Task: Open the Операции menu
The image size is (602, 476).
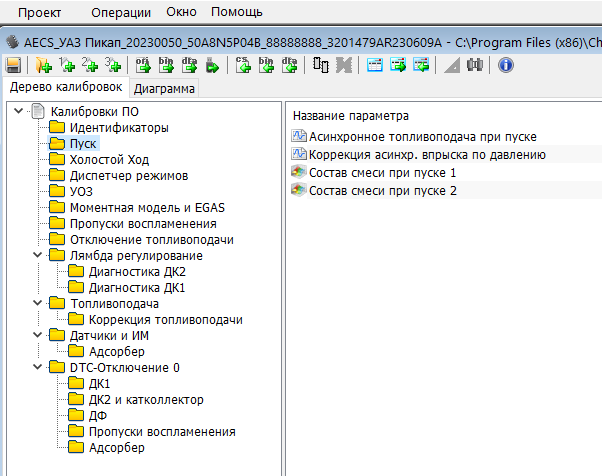Action: pyautogui.click(x=120, y=12)
